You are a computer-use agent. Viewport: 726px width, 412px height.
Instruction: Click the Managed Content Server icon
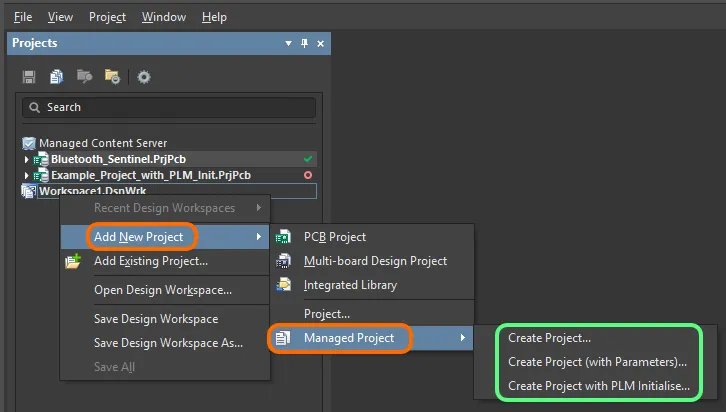(x=29, y=143)
